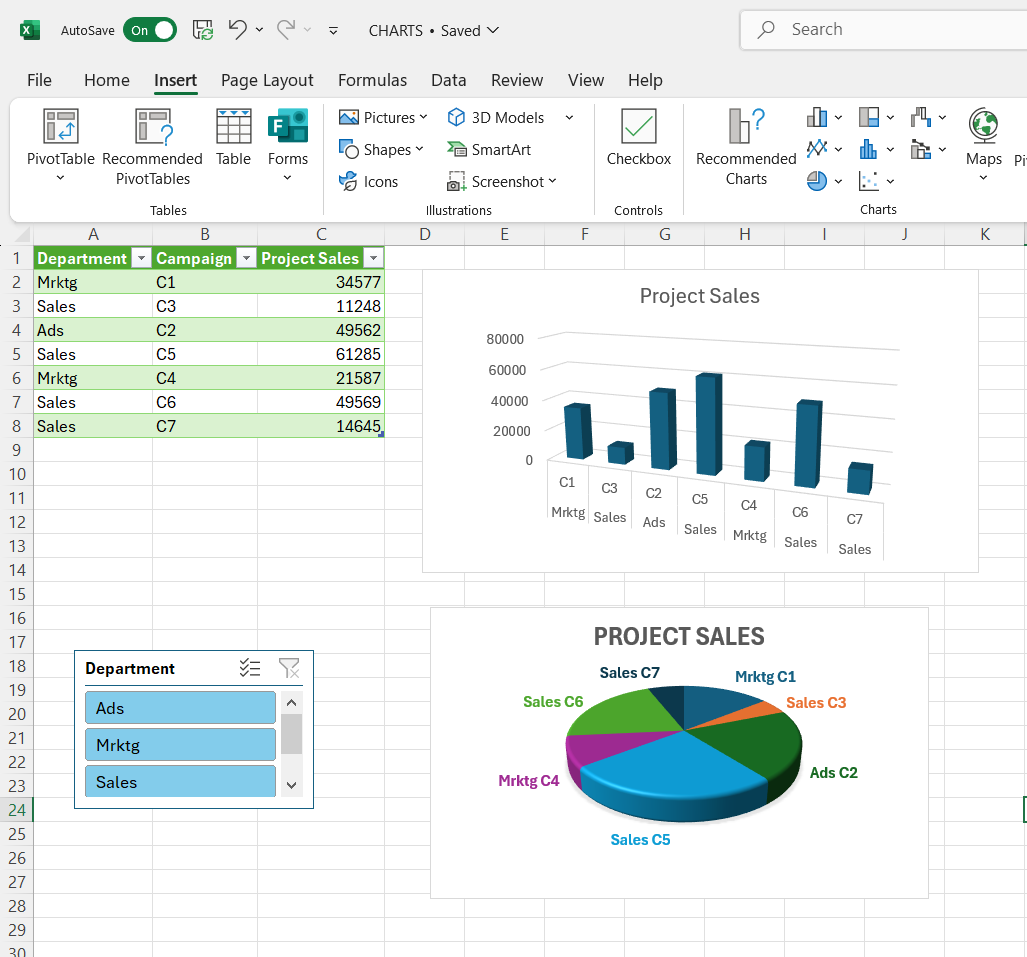Open the Shapes gallery
The height and width of the screenshot is (957, 1027).
pyautogui.click(x=381, y=149)
